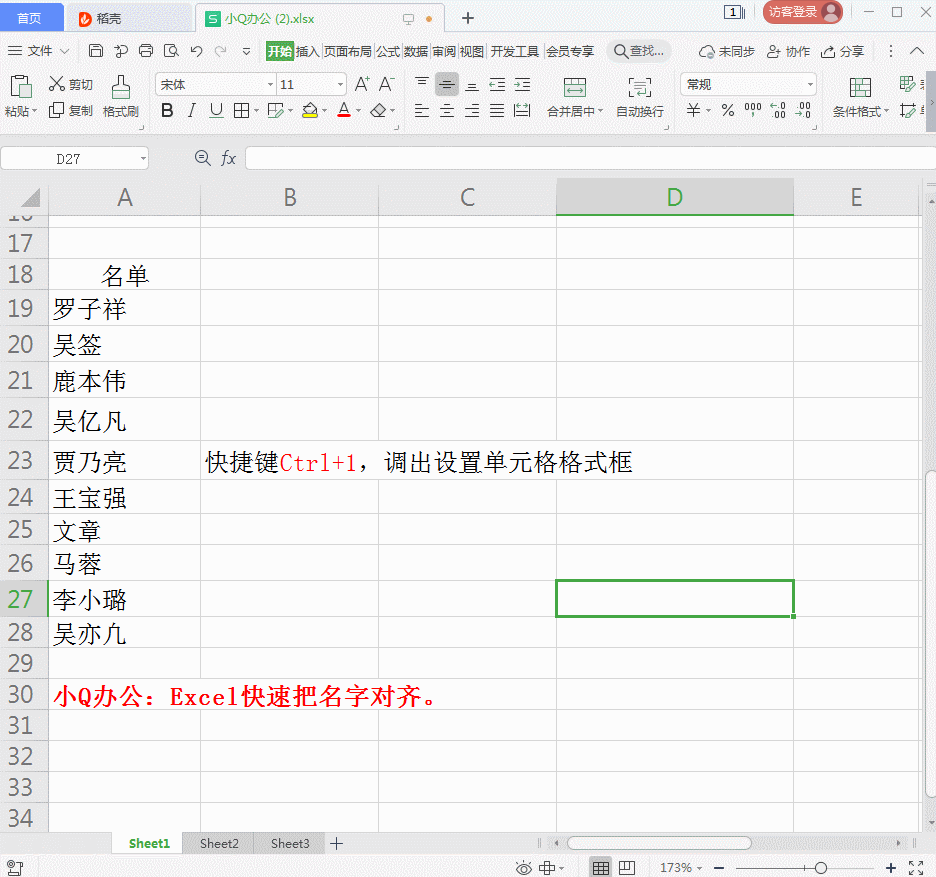Redo the last action

221,51
